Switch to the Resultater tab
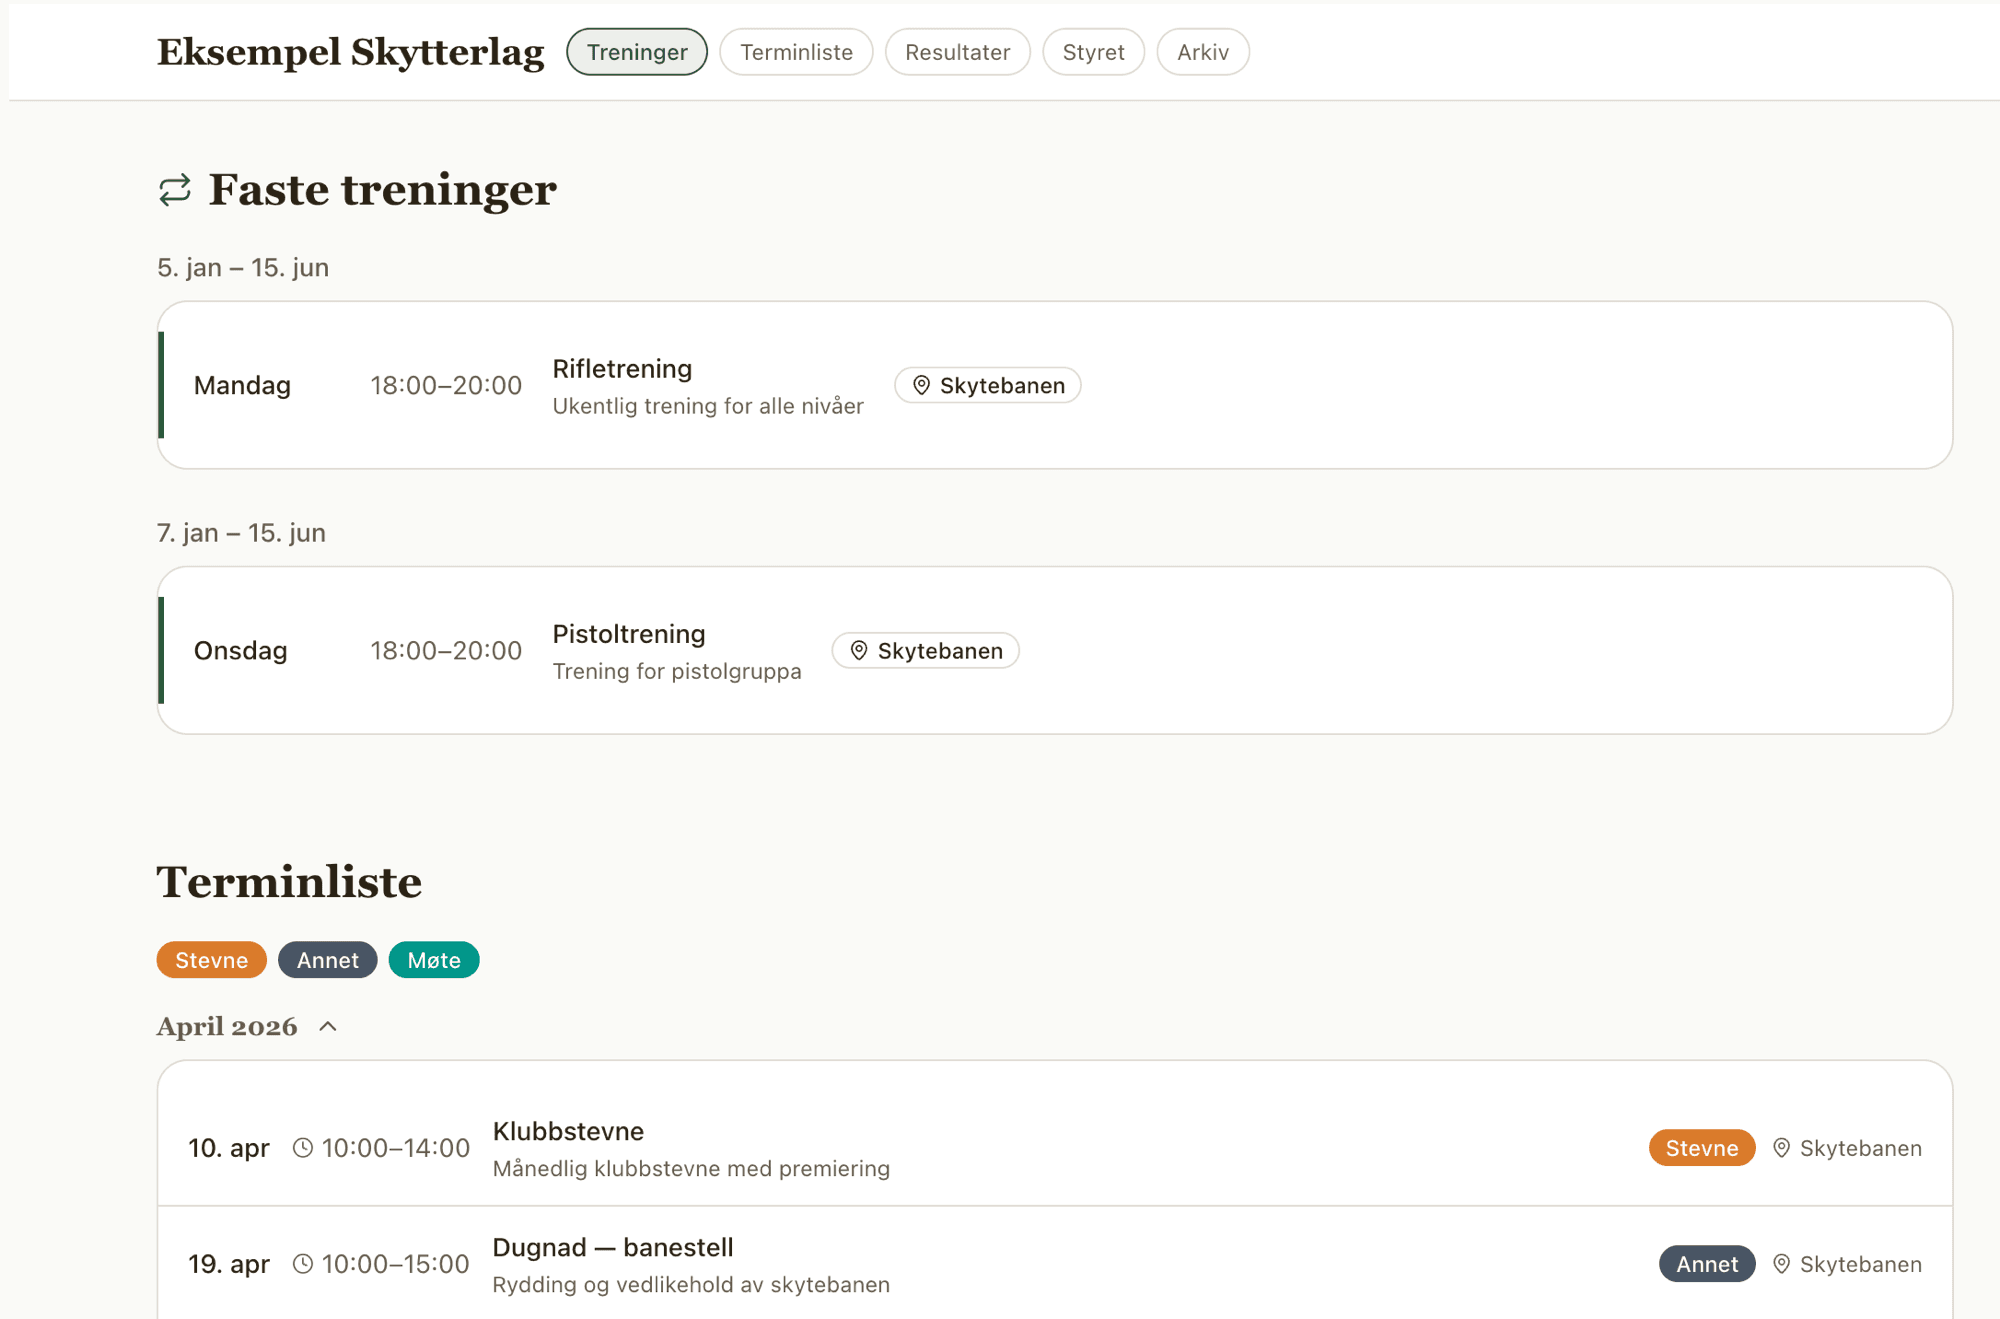 [x=957, y=52]
